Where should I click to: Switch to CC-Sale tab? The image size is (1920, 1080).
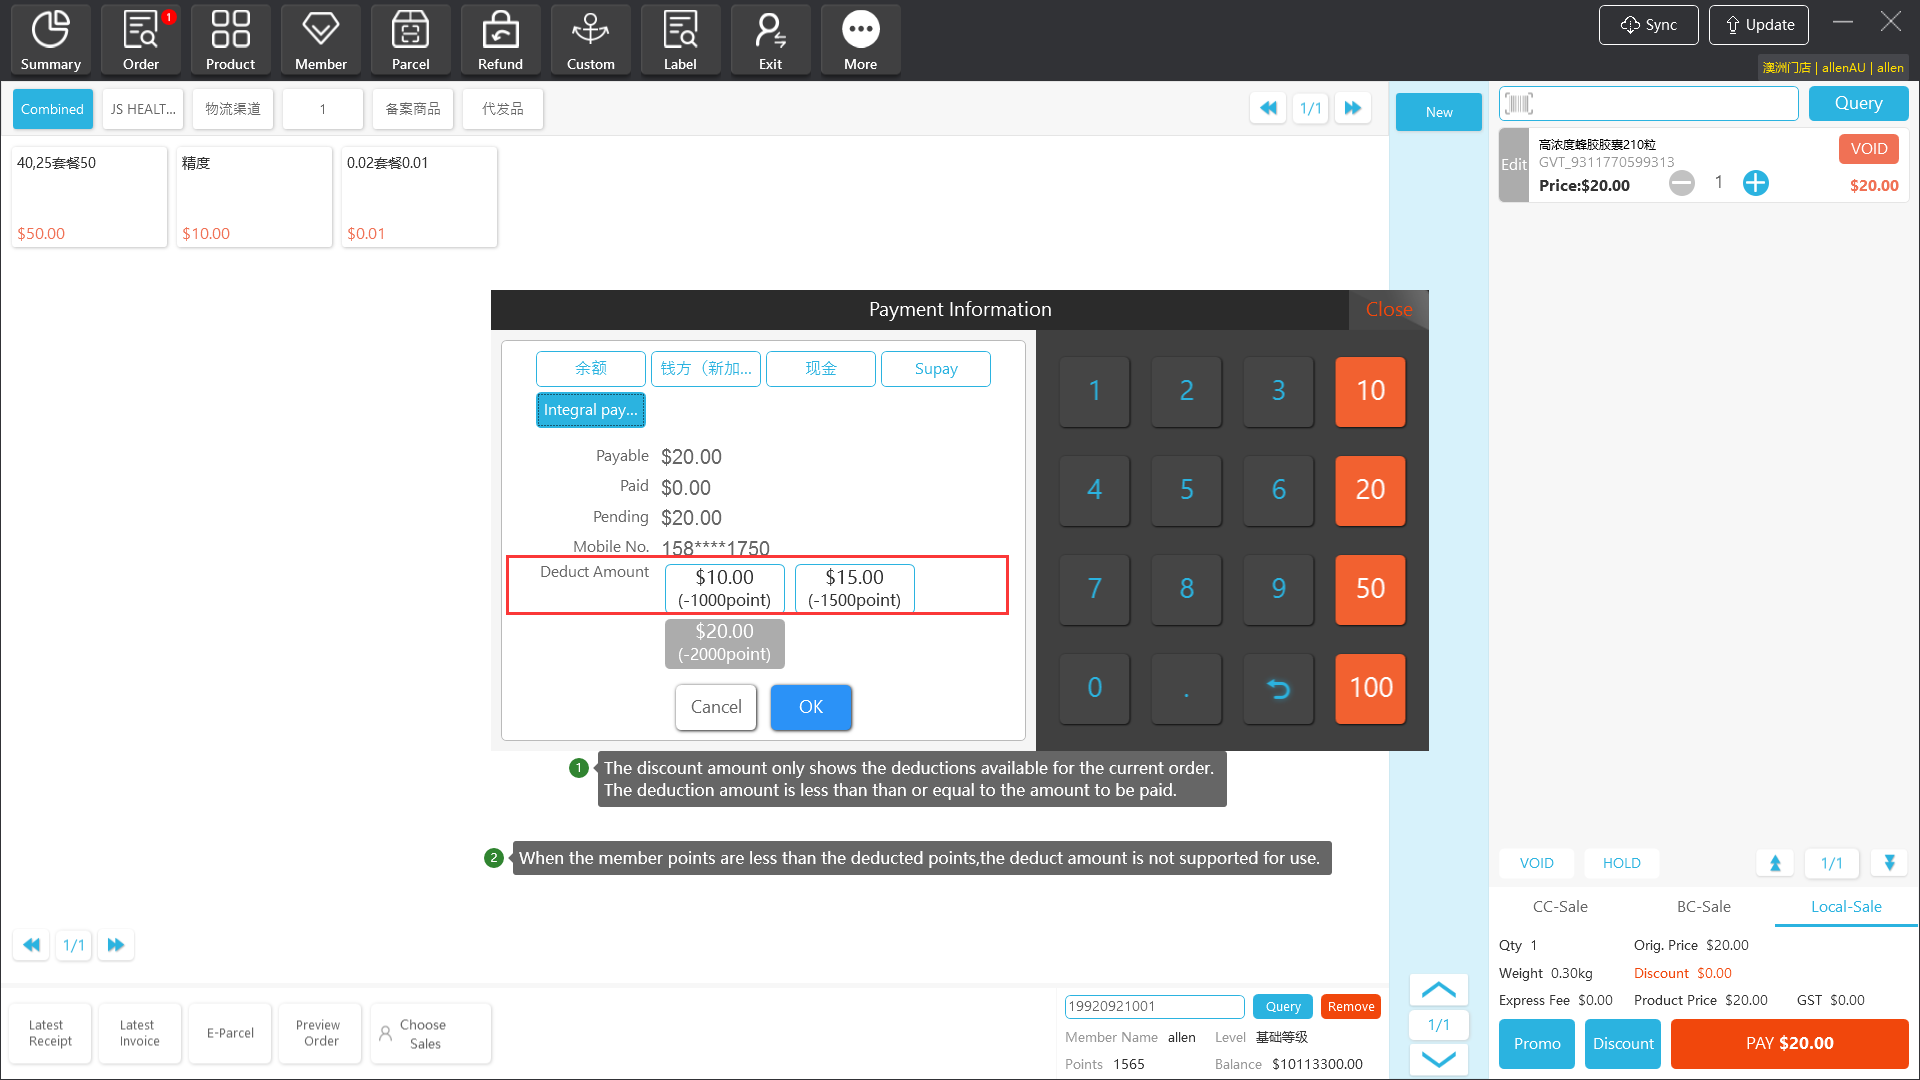pyautogui.click(x=1560, y=907)
